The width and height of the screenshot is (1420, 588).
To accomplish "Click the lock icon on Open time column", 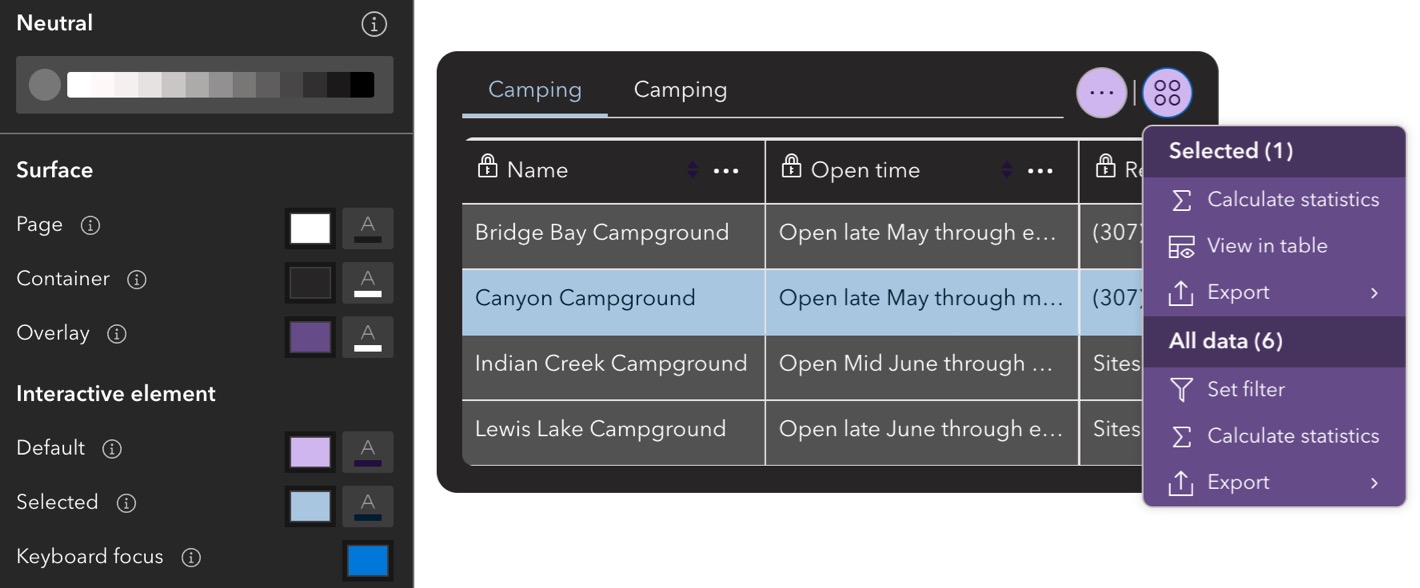I will click(791, 168).
